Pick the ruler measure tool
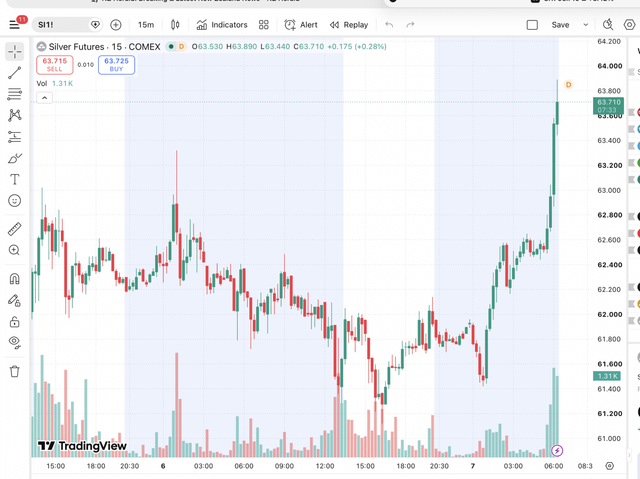The width and height of the screenshot is (640, 479). 14,229
